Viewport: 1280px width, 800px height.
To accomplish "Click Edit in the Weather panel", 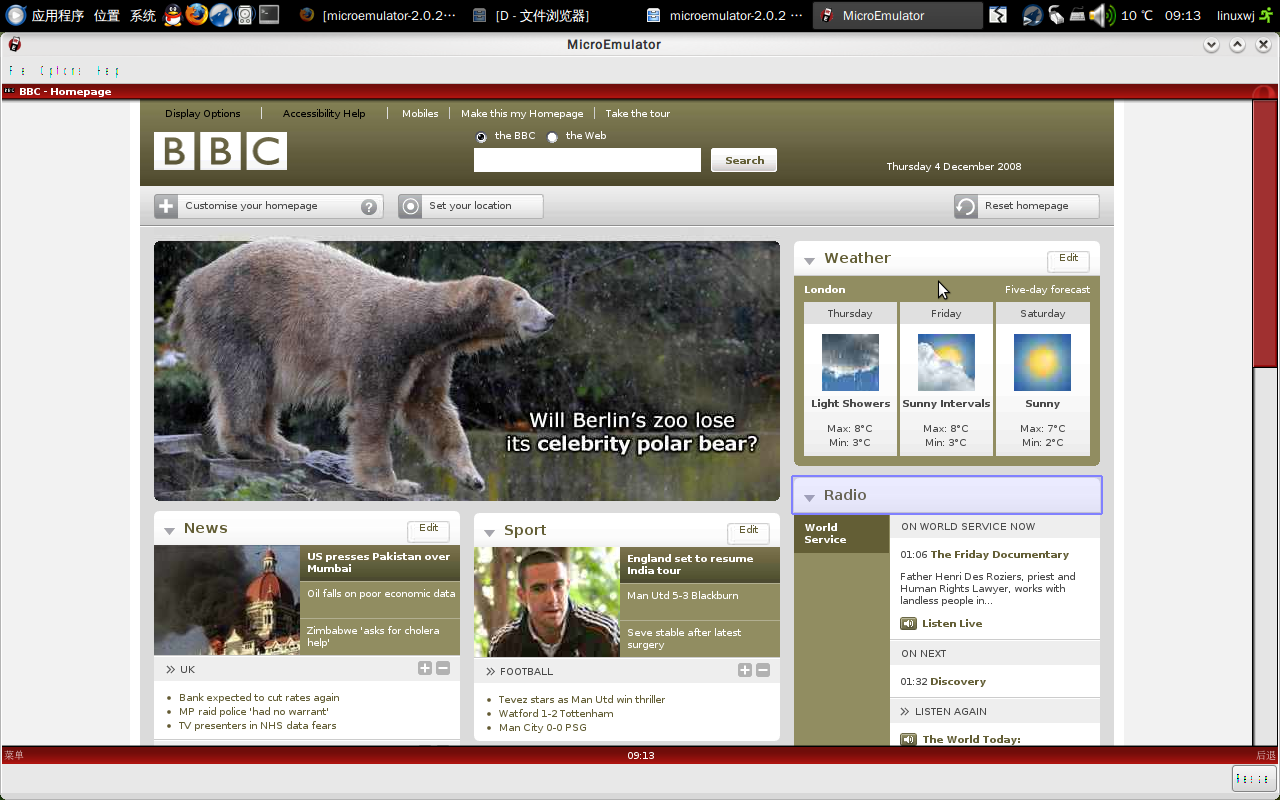I will [x=1068, y=259].
